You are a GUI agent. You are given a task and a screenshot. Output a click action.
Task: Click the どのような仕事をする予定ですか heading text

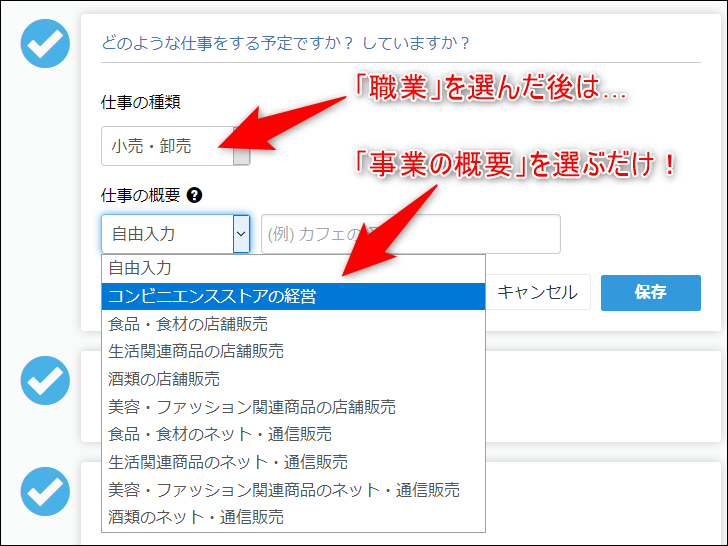[x=286, y=43]
